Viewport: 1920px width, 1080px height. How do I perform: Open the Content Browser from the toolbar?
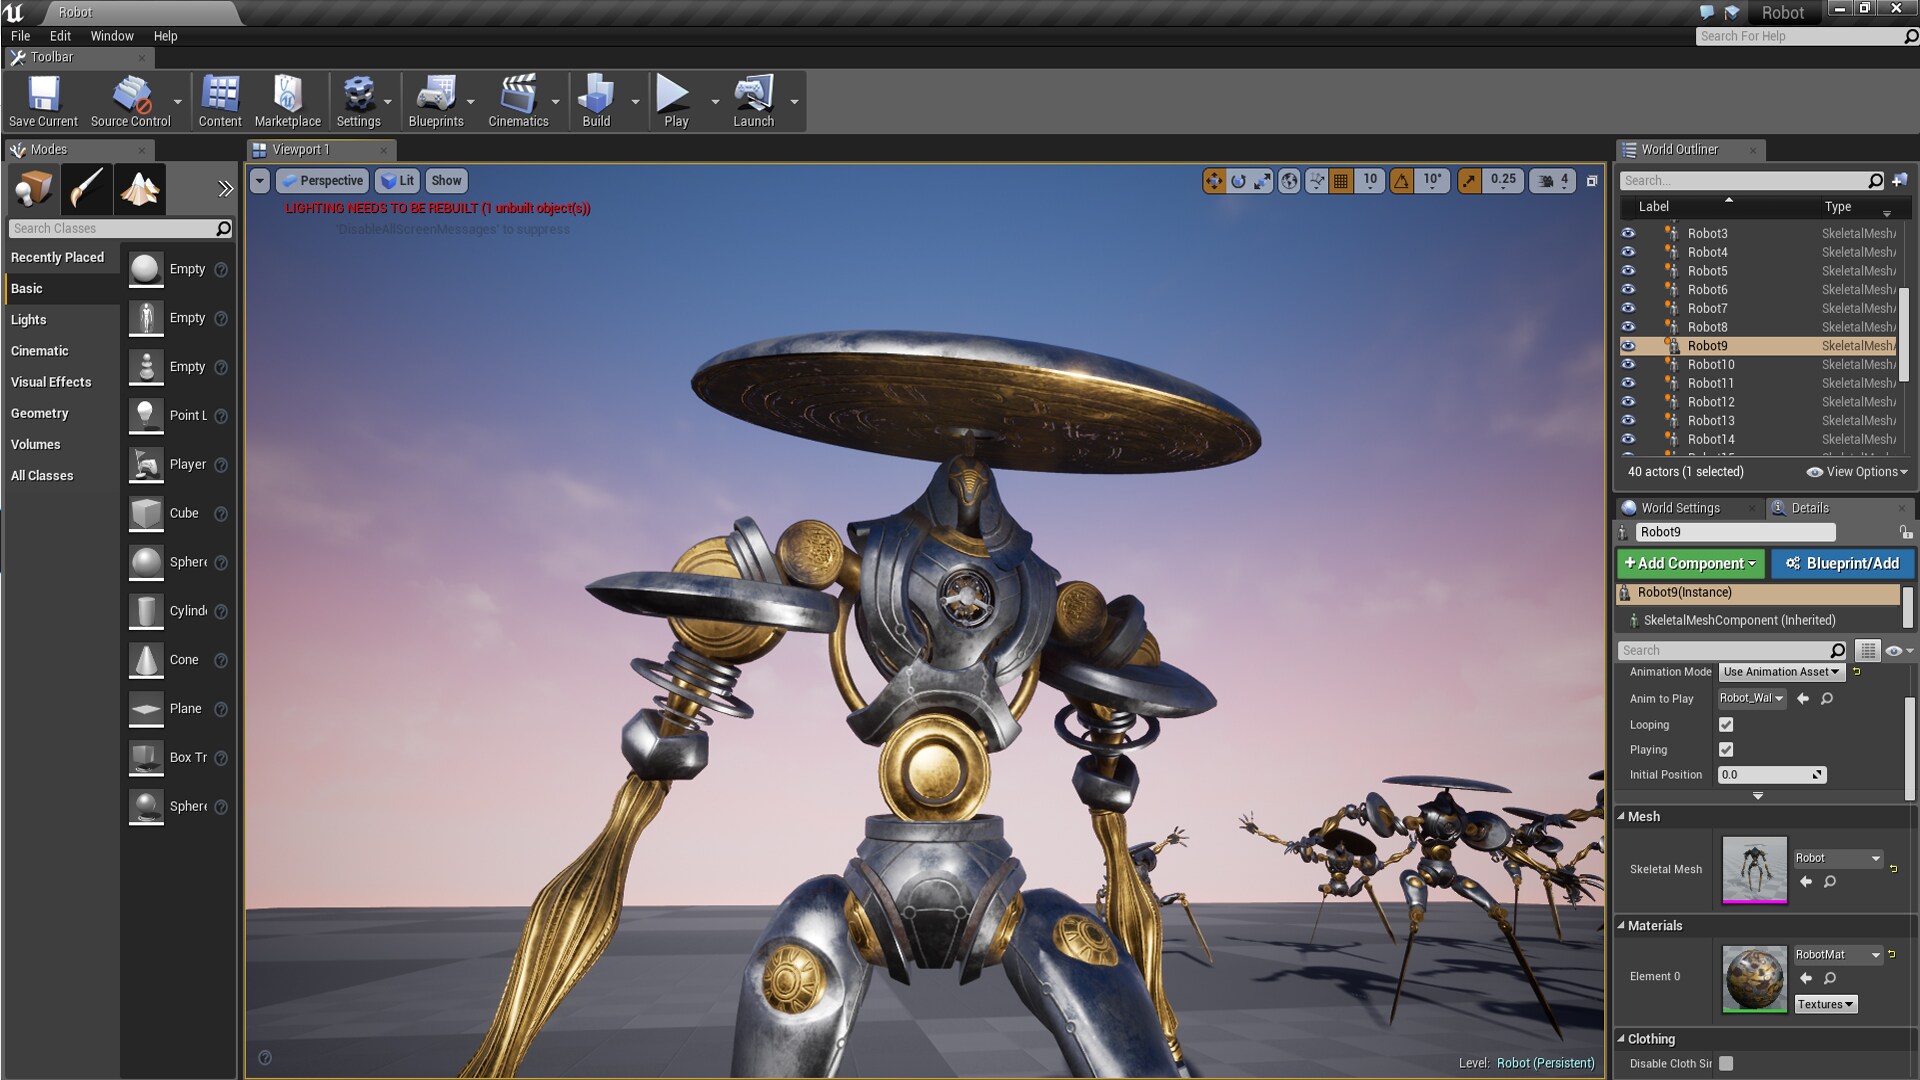click(219, 100)
